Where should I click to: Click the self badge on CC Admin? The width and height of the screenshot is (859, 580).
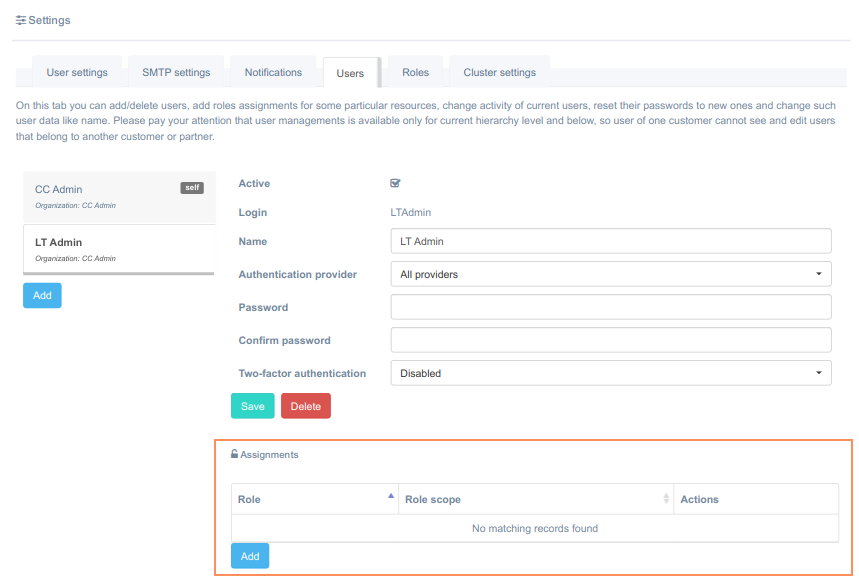click(x=191, y=187)
